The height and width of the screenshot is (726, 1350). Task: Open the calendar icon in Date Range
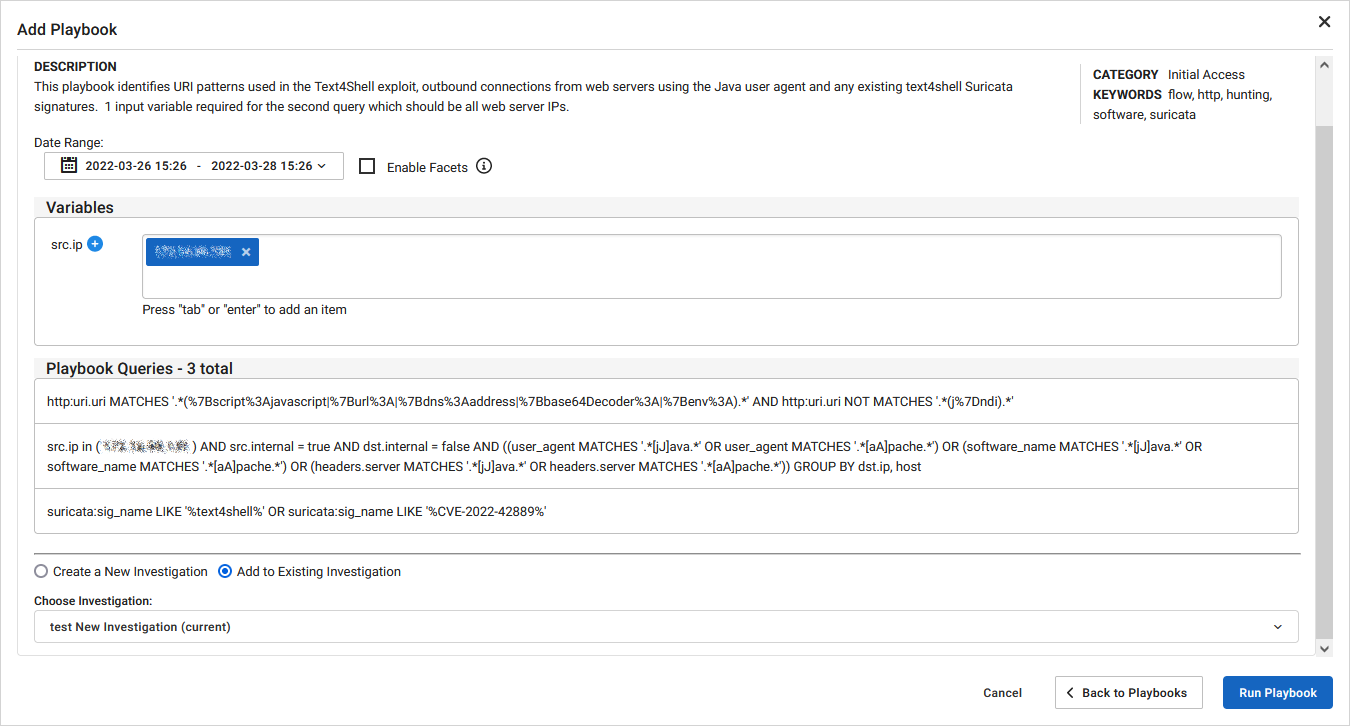[68, 166]
